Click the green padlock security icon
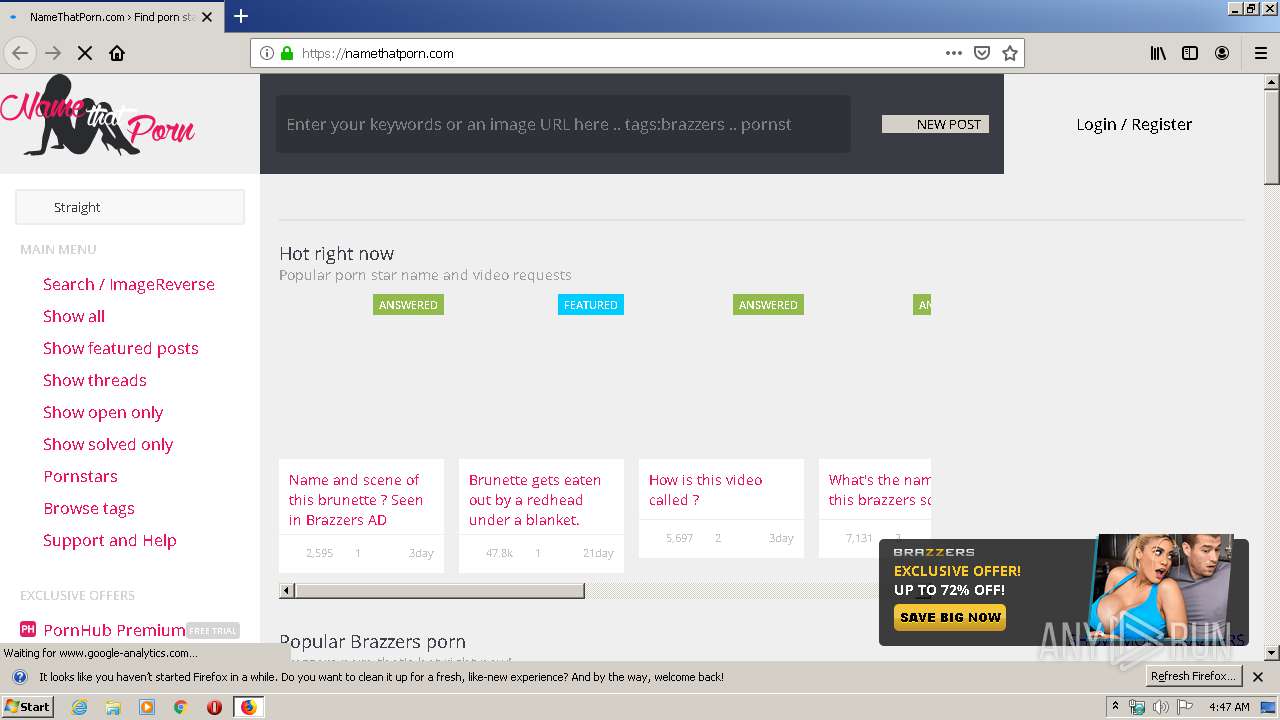Screen dimensions: 1280x720 [287, 53]
